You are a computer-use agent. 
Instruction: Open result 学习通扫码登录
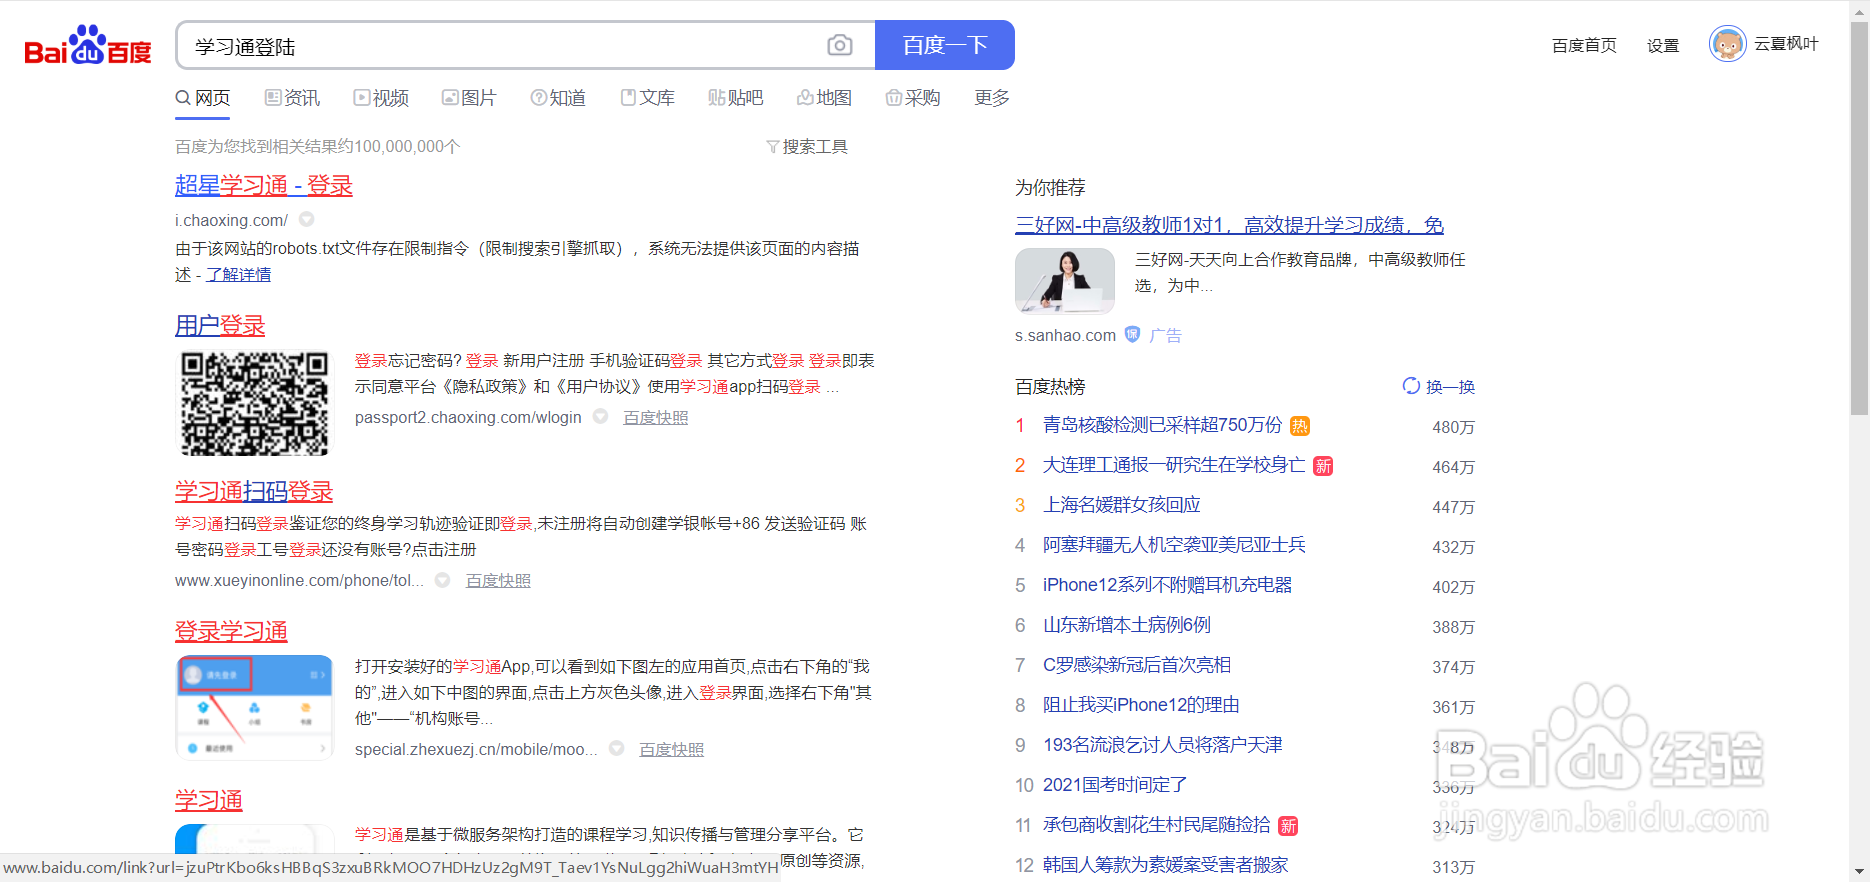[254, 492]
